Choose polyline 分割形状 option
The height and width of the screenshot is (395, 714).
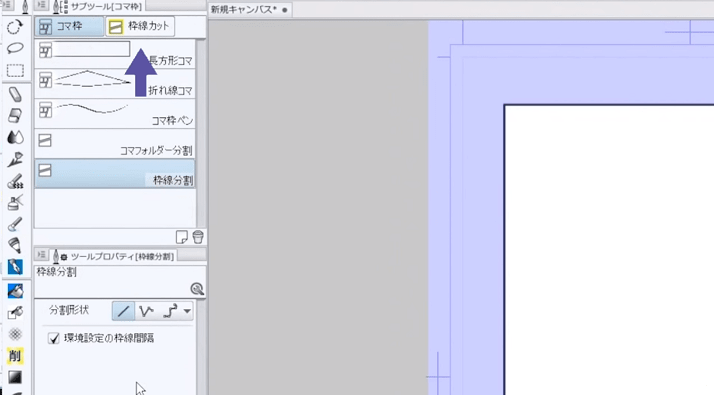click(x=146, y=311)
